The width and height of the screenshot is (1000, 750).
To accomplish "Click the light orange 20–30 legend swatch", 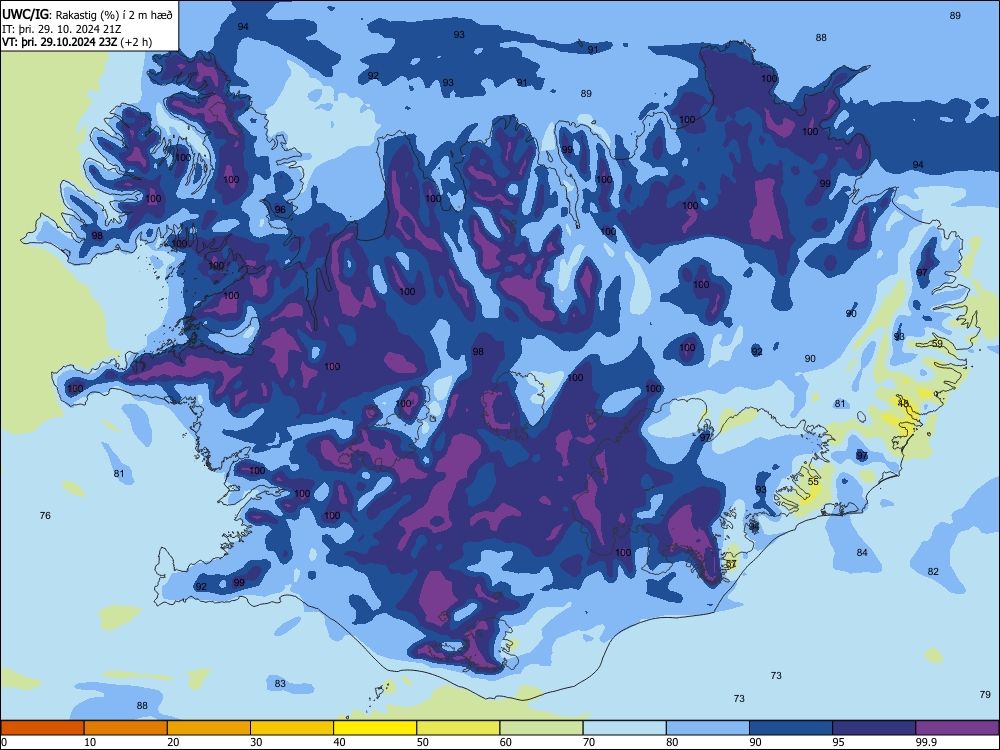I will pyautogui.click(x=209, y=728).
